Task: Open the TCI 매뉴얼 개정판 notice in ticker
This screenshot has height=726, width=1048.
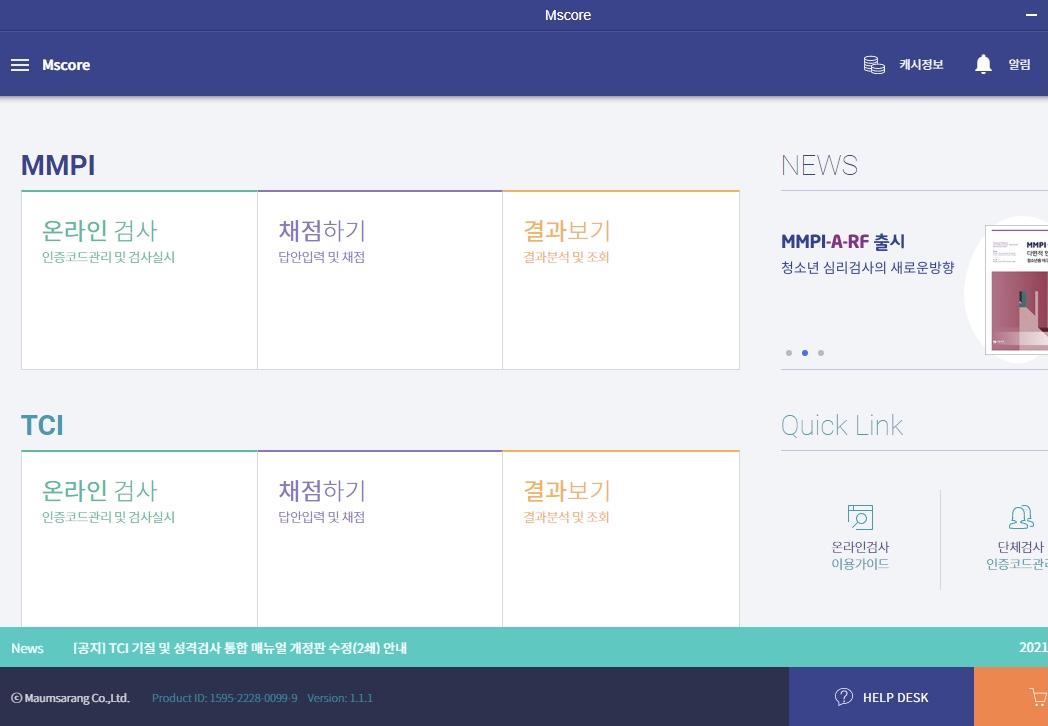Action: 240,648
